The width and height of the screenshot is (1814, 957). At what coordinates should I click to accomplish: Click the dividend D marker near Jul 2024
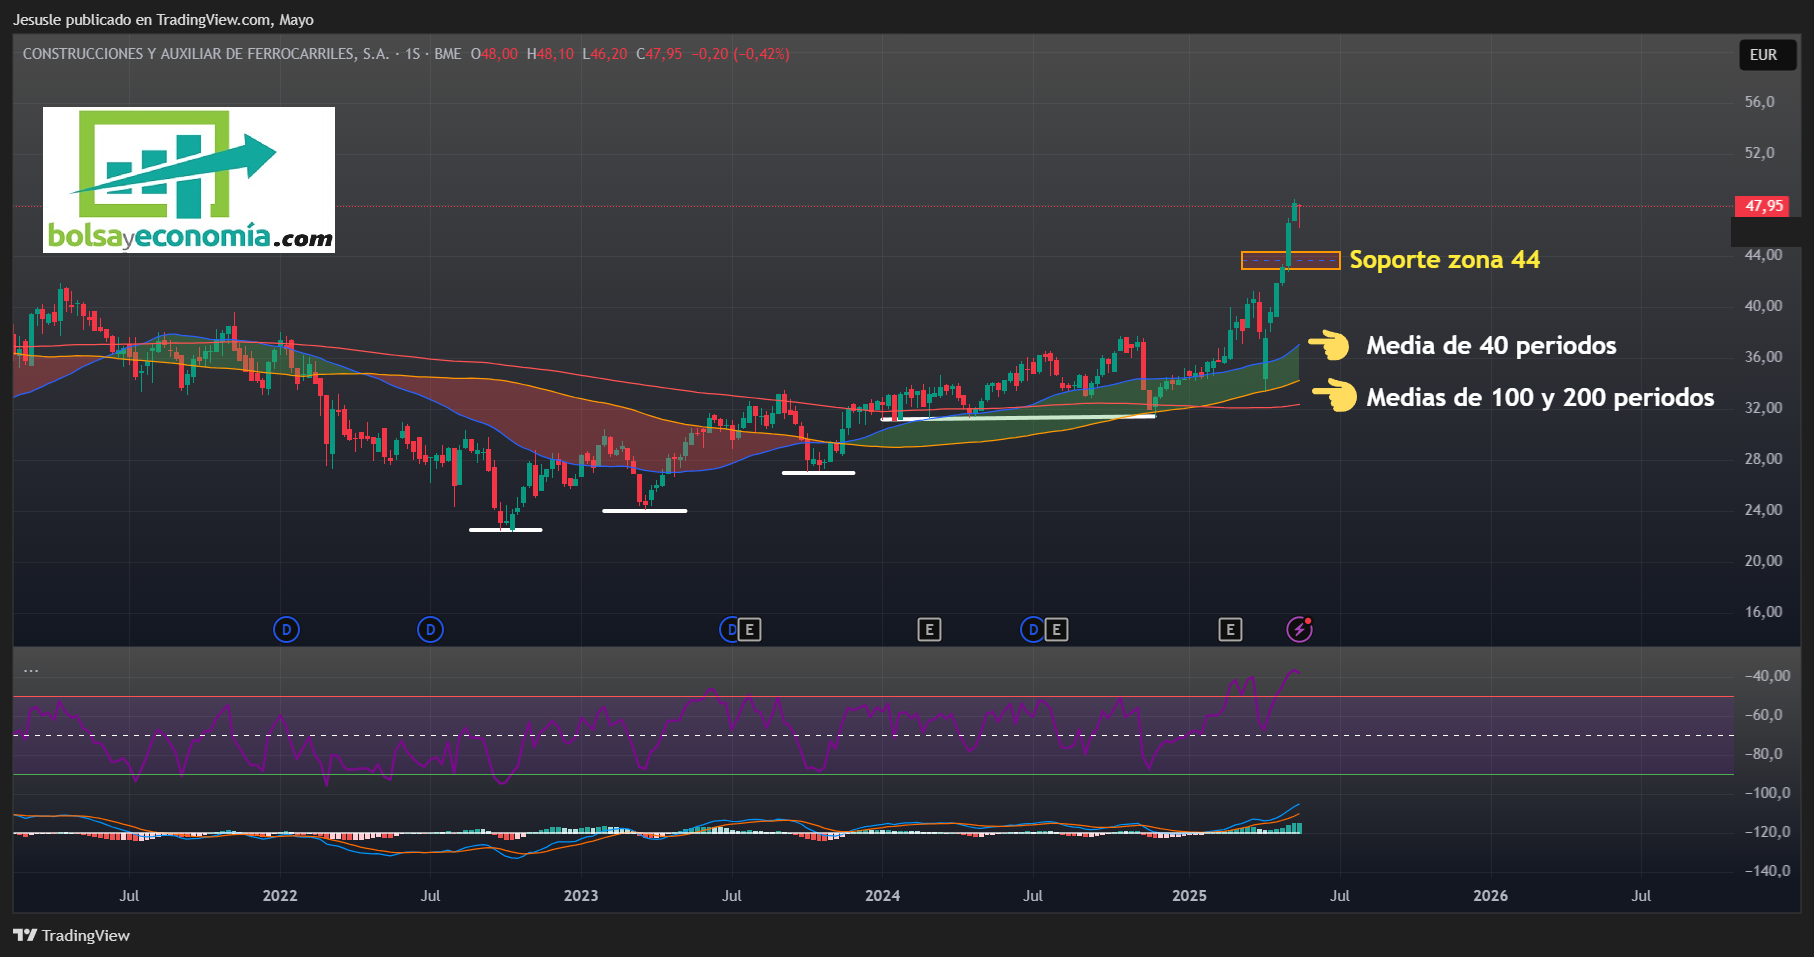(x=1032, y=629)
